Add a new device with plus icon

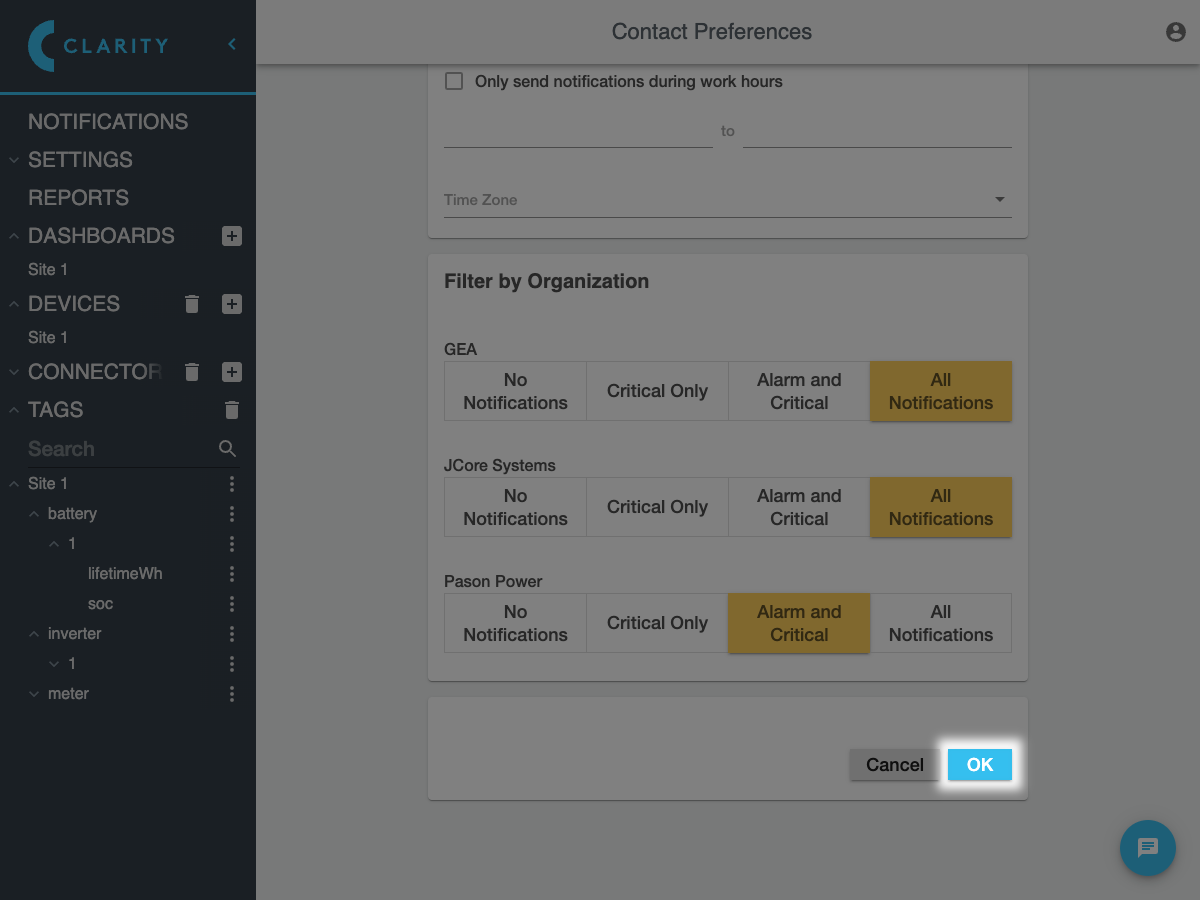pyautogui.click(x=231, y=304)
